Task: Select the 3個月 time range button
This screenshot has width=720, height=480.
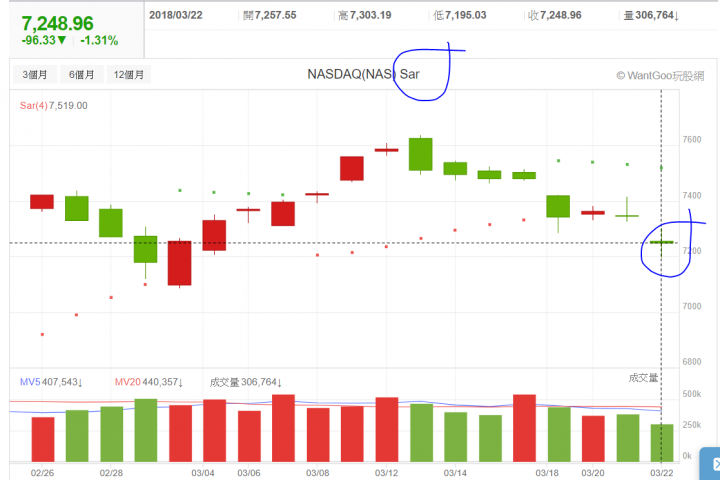Action: [x=35, y=74]
